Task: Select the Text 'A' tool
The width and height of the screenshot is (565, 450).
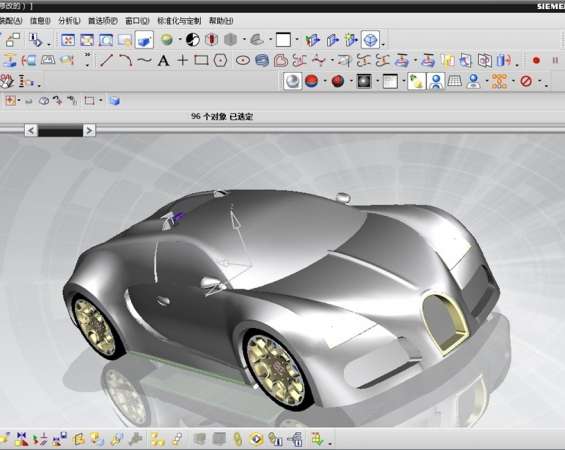Action: coord(164,60)
